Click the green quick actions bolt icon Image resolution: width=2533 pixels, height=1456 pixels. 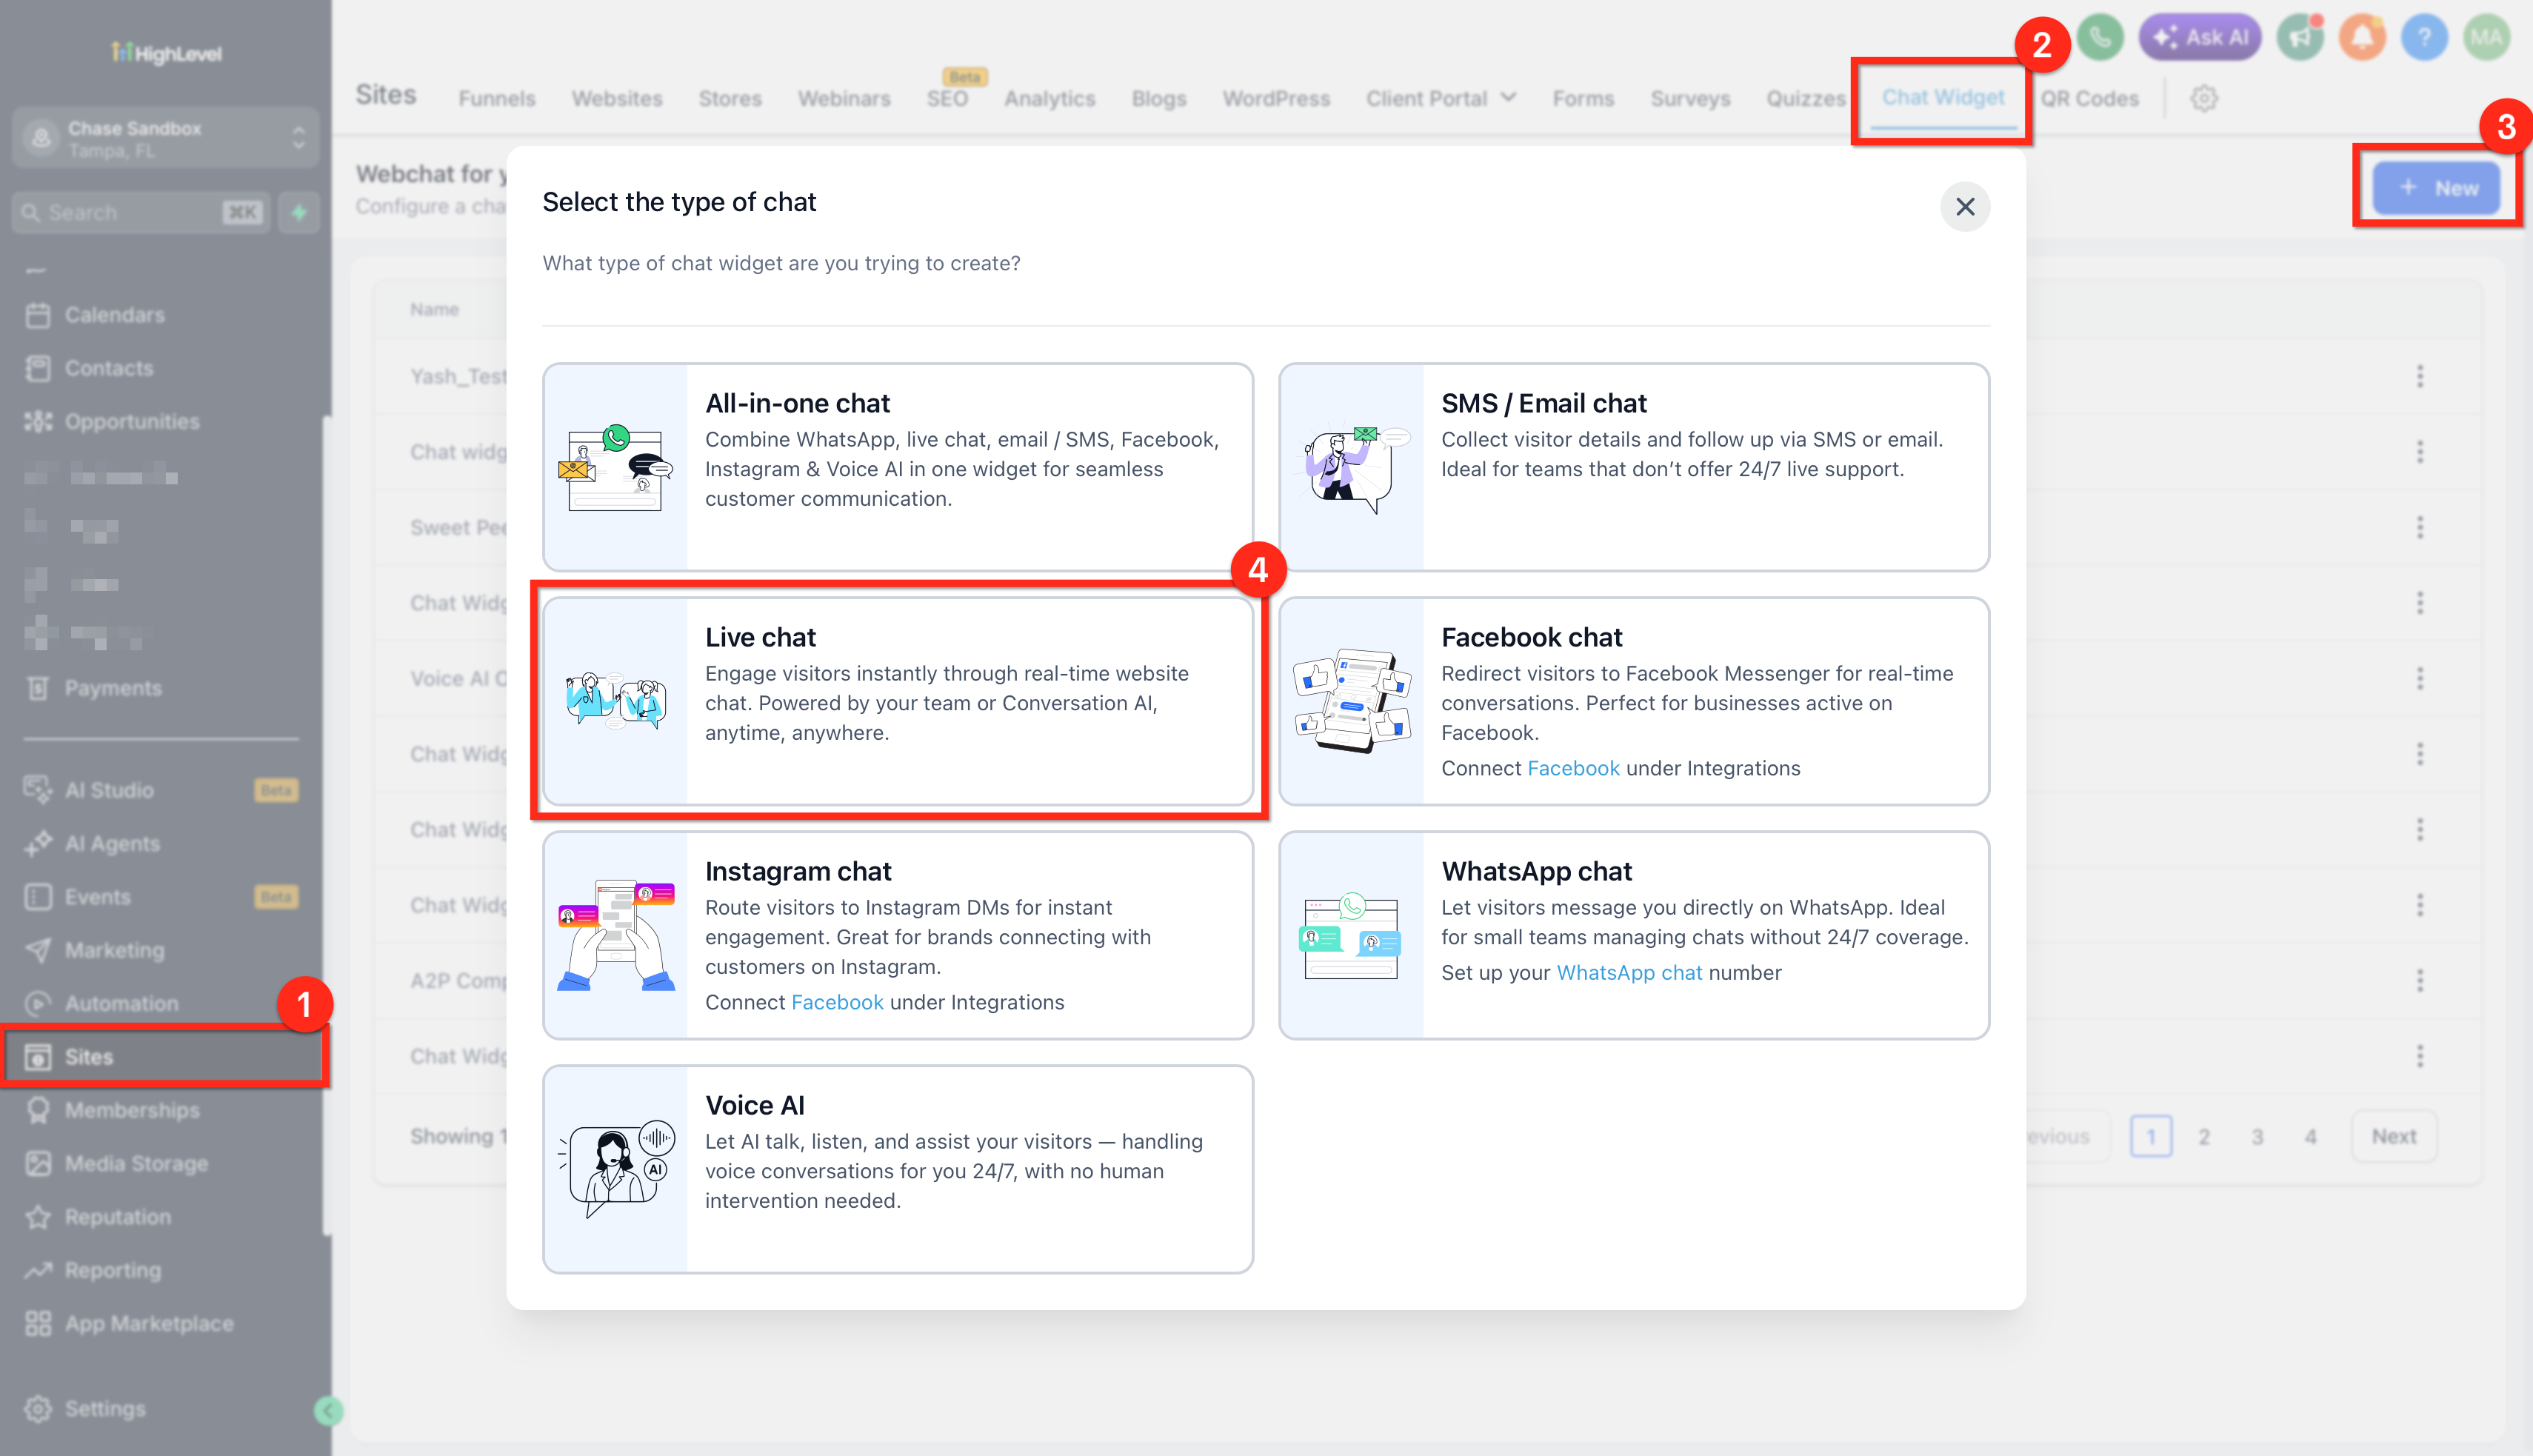pyautogui.click(x=299, y=213)
